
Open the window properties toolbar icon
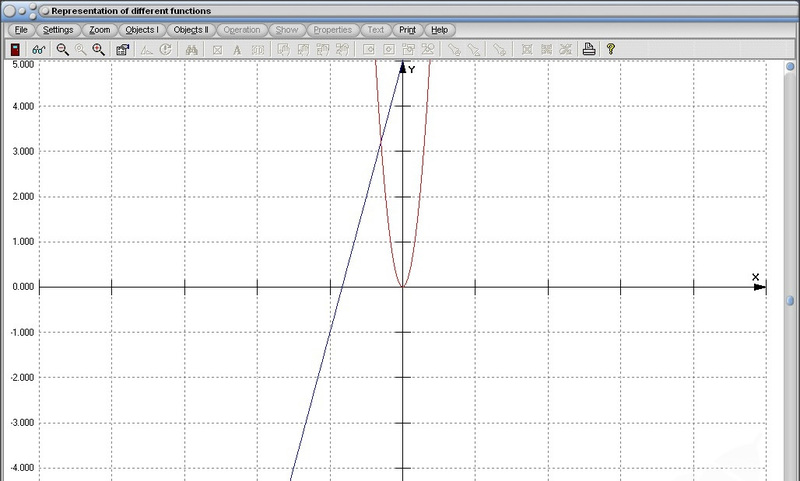point(122,49)
